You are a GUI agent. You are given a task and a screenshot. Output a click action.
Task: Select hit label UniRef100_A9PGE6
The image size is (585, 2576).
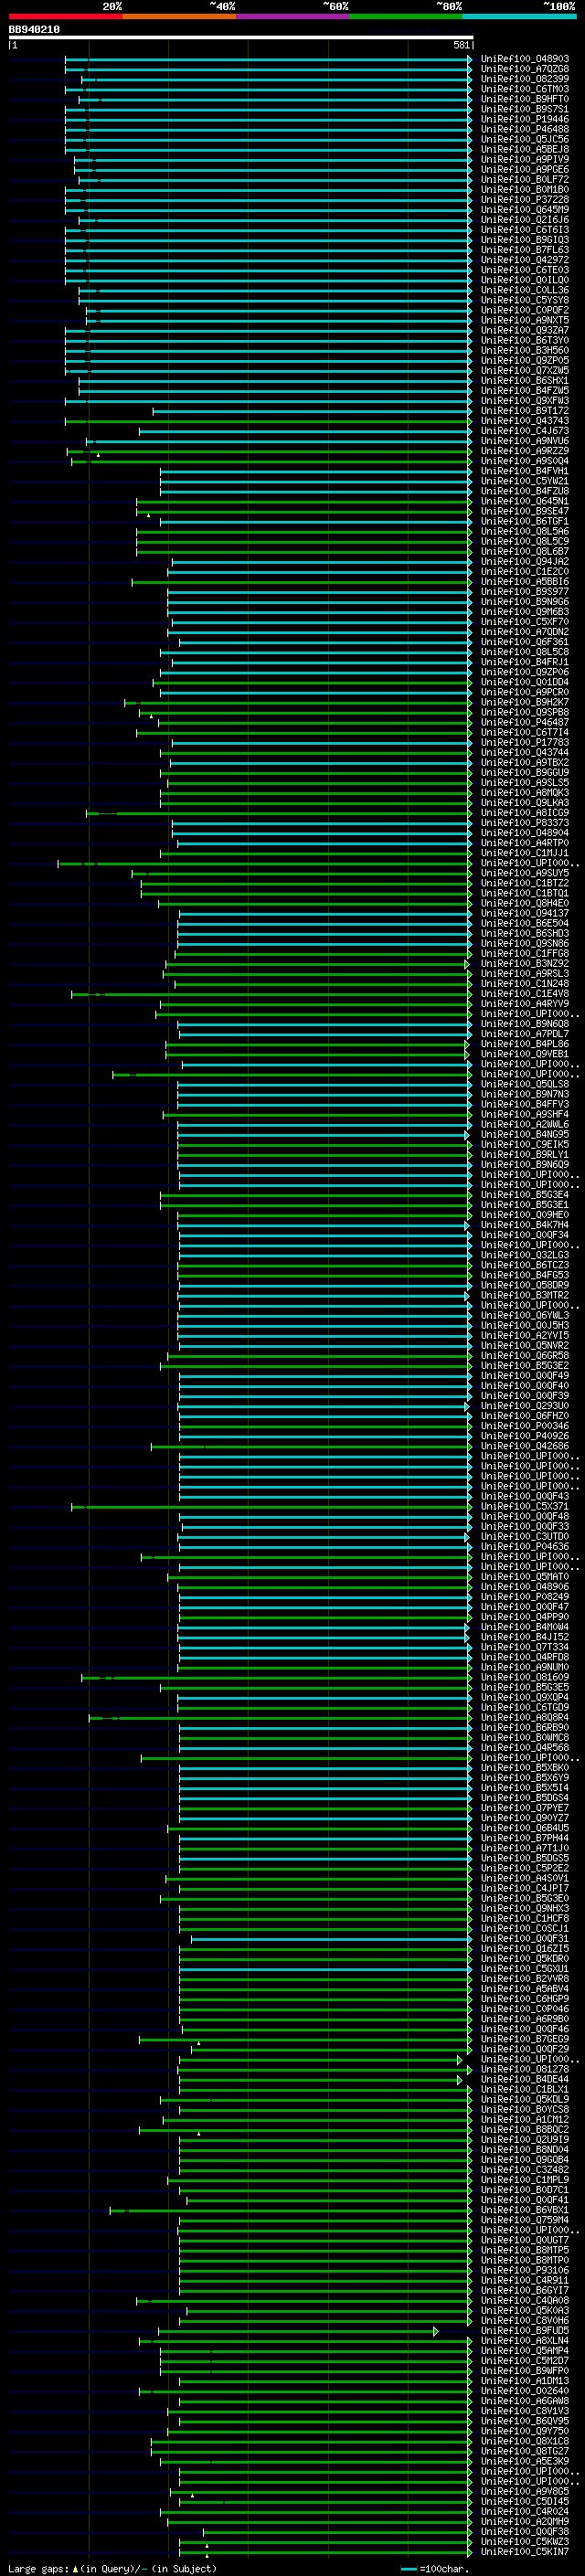tap(525, 170)
